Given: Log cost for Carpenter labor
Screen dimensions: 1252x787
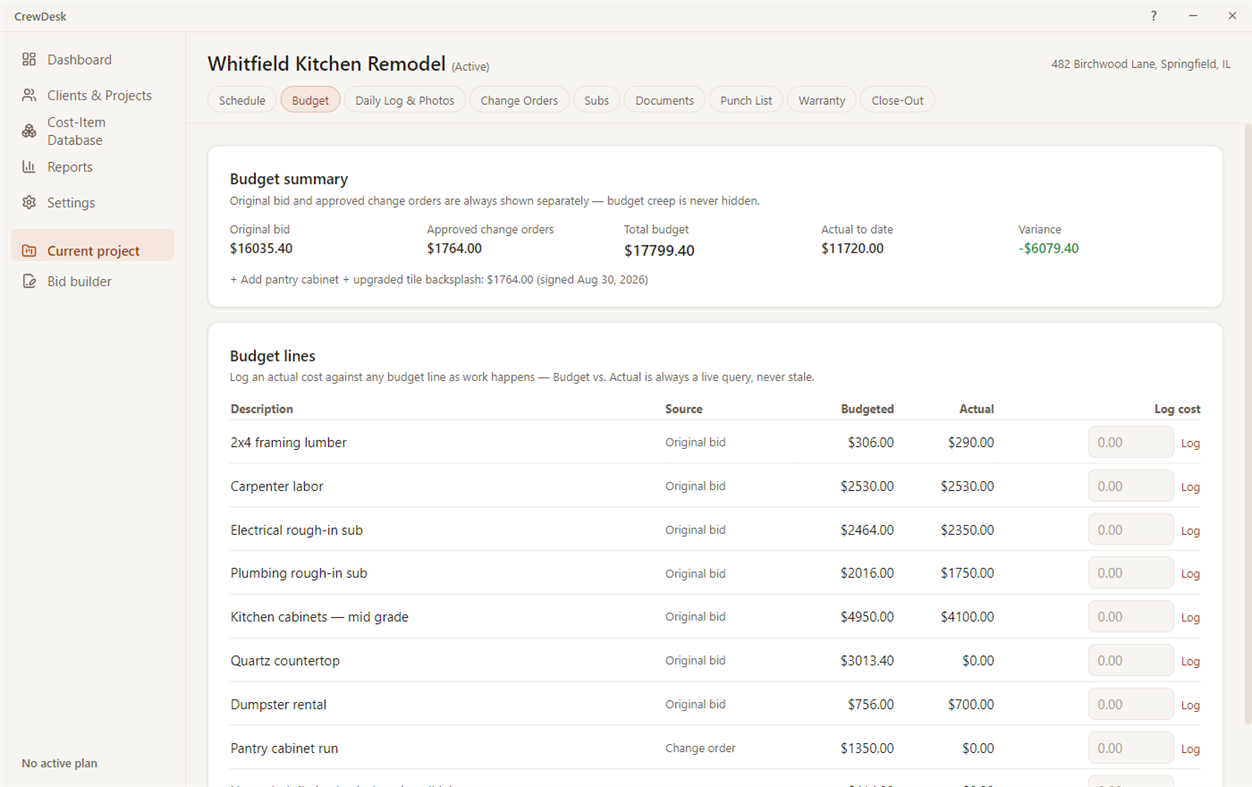Looking at the screenshot, I should coord(1190,487).
